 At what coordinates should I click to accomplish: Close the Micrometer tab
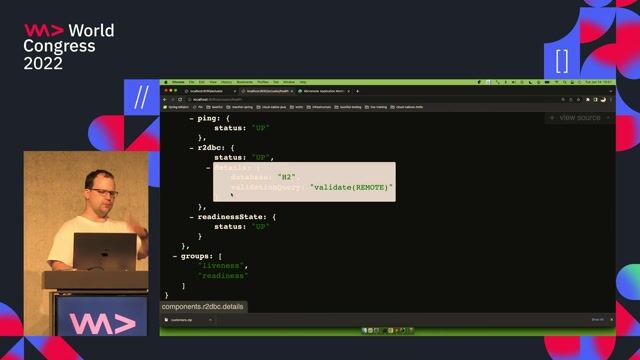tap(349, 91)
